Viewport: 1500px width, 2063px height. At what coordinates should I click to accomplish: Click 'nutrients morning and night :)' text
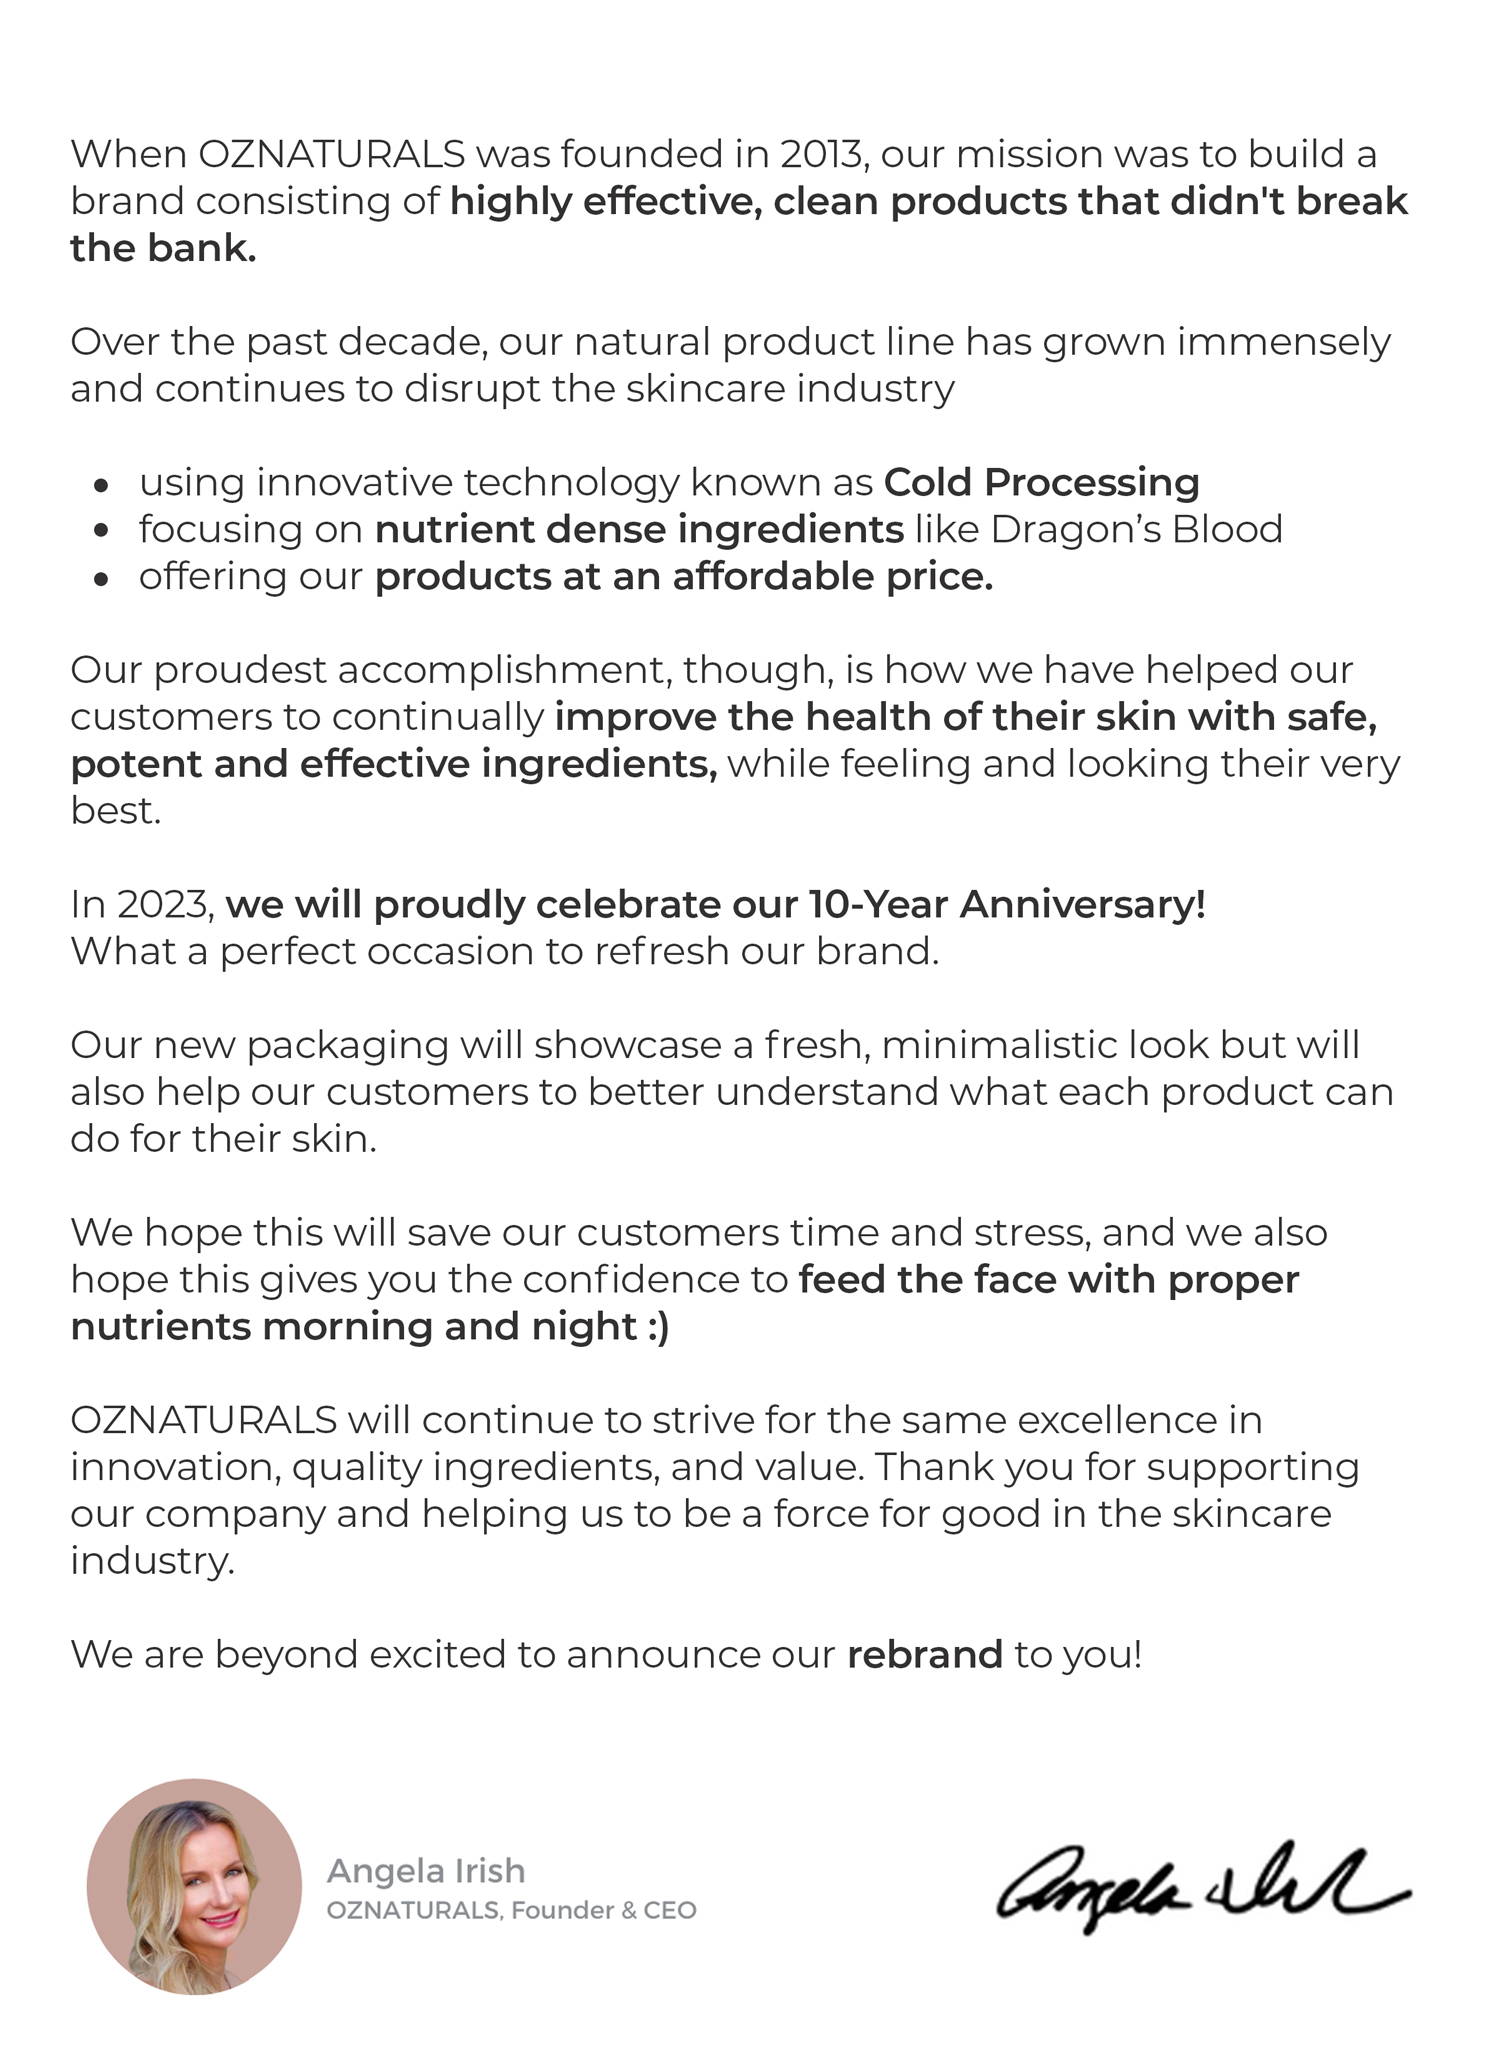[370, 1327]
